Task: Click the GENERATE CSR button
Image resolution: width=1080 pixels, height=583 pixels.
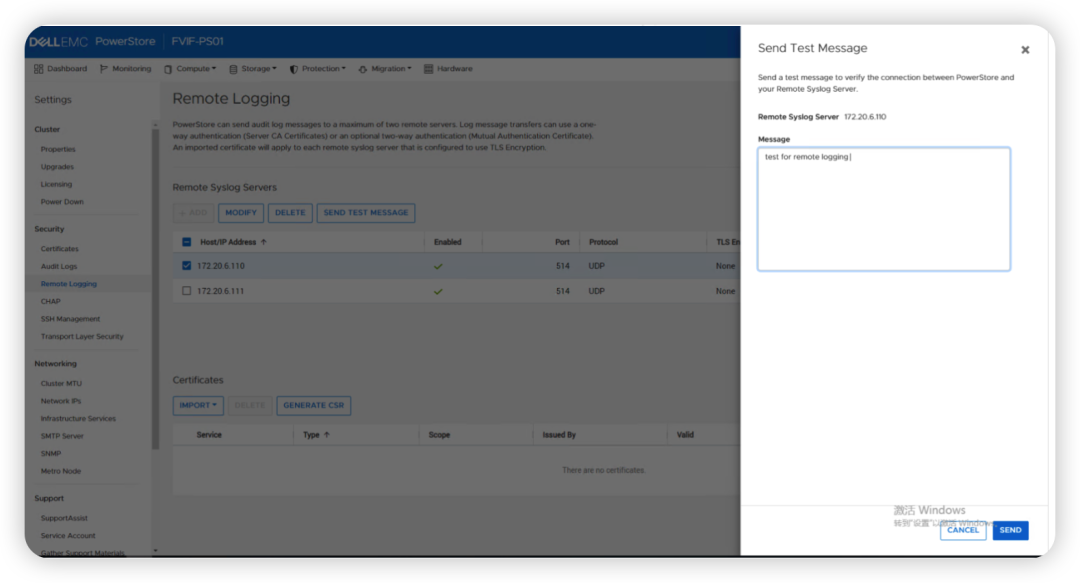Action: (x=313, y=405)
